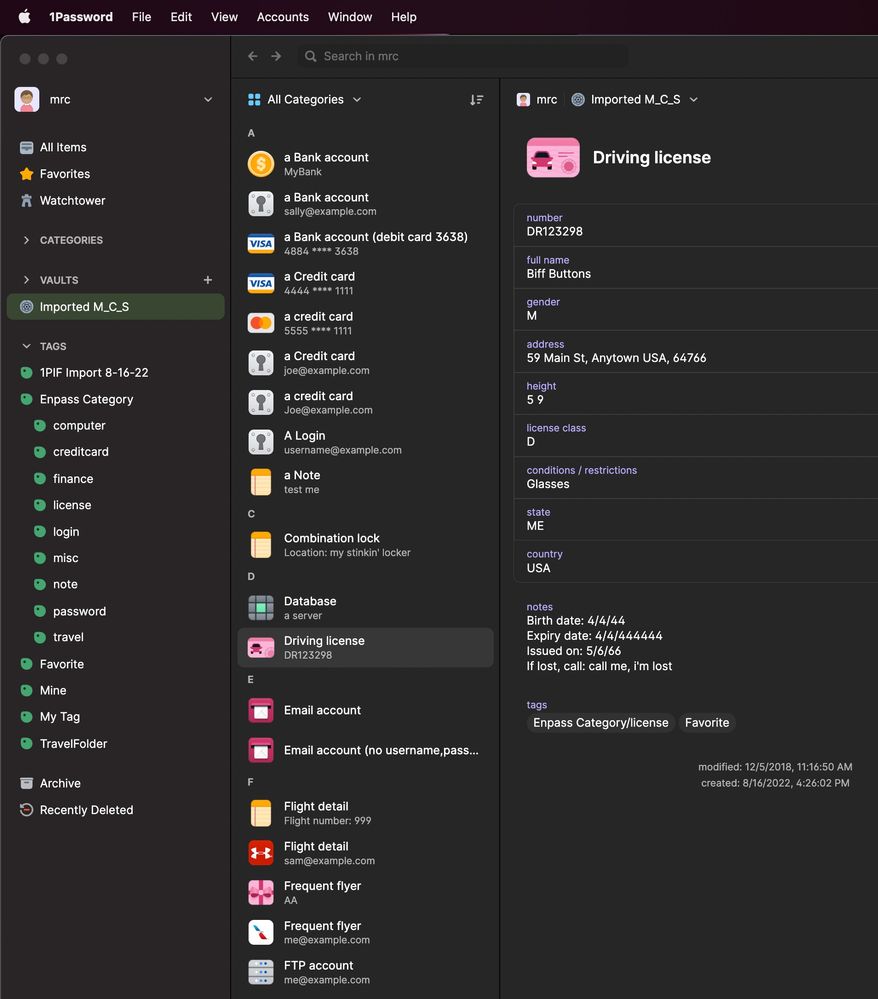Open the Apple menu
Viewport: 878px width, 999px height.
pos(24,17)
